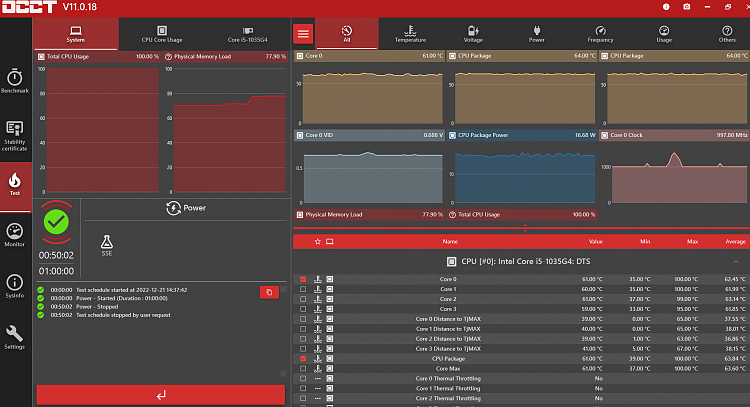Switch to the CPU Core Usage tab
This screenshot has height=407, width=750.
(x=161, y=34)
